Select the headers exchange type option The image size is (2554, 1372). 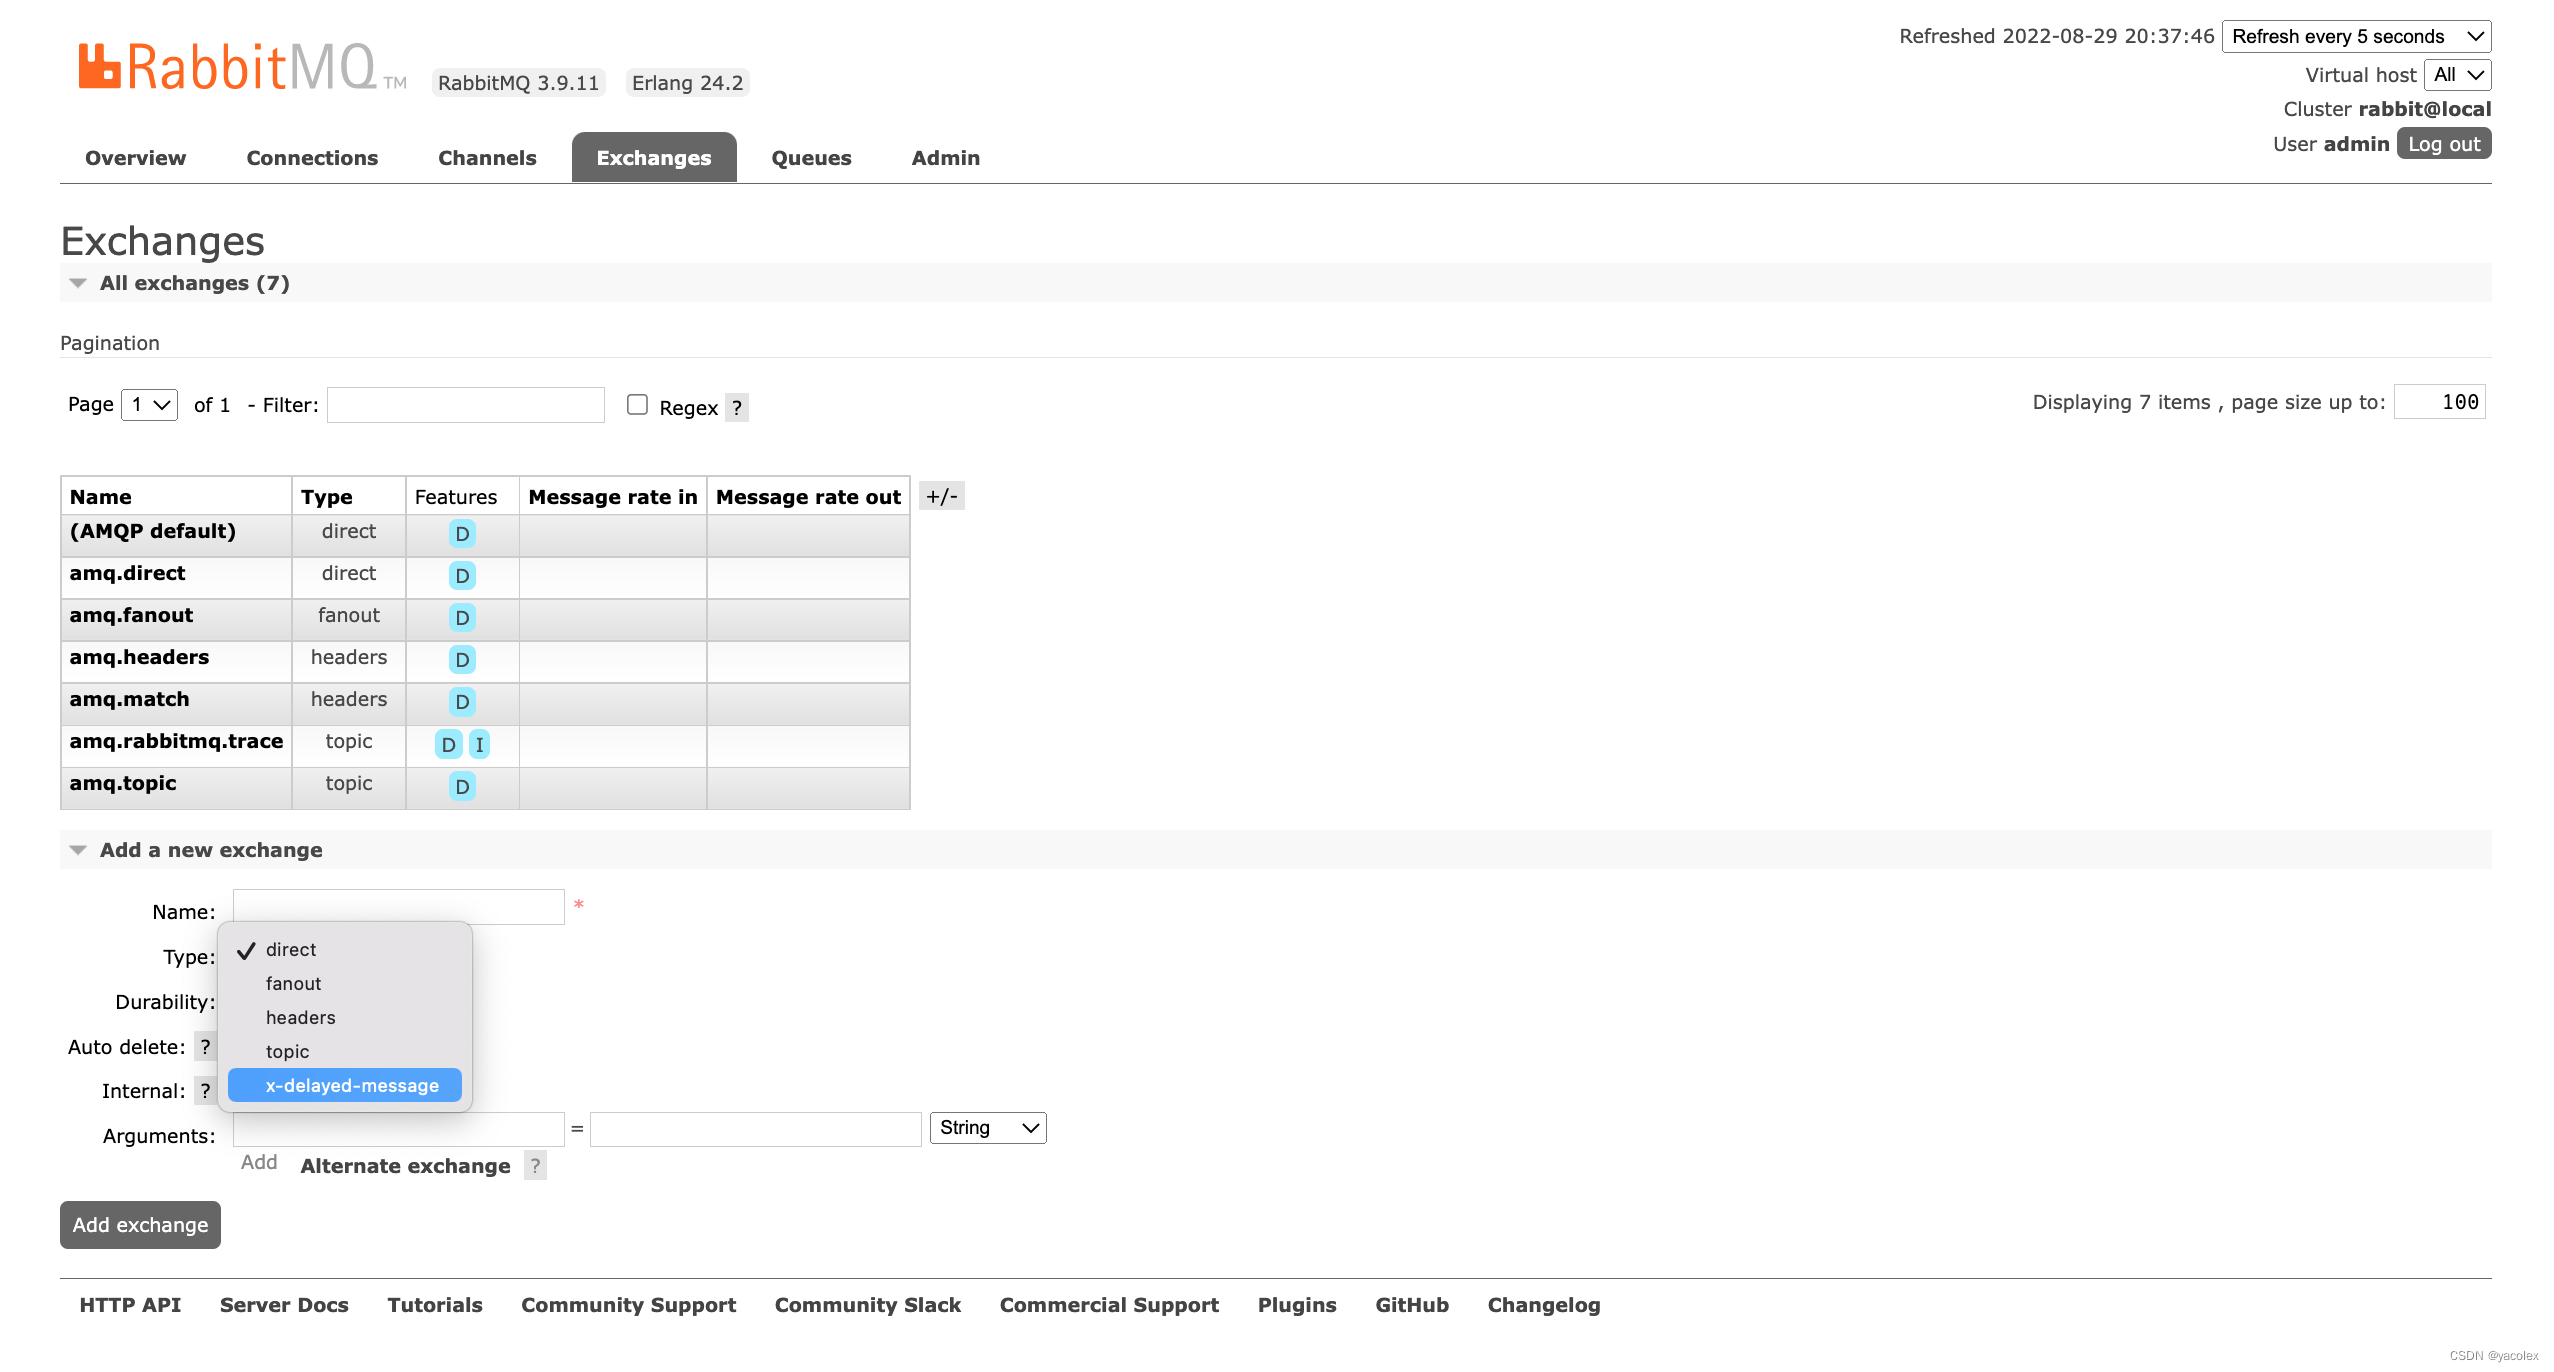coord(345,1018)
